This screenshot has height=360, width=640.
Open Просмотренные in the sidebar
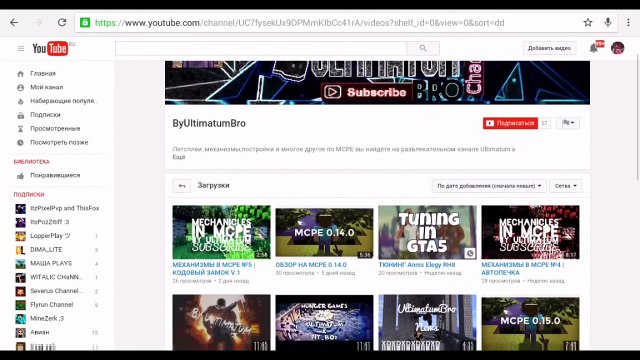click(55, 129)
